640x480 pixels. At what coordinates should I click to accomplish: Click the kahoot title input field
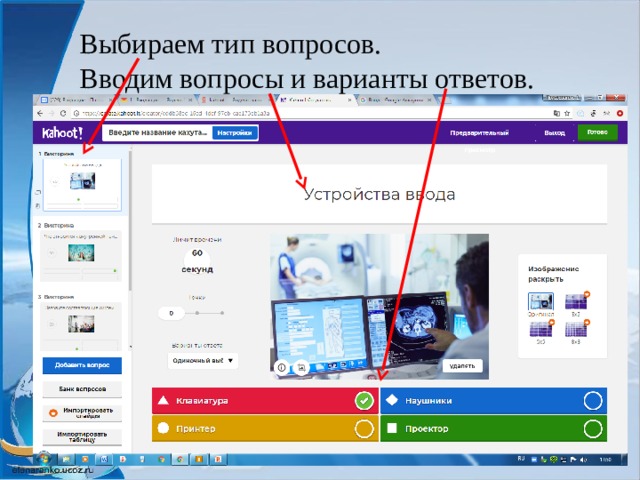click(158, 133)
